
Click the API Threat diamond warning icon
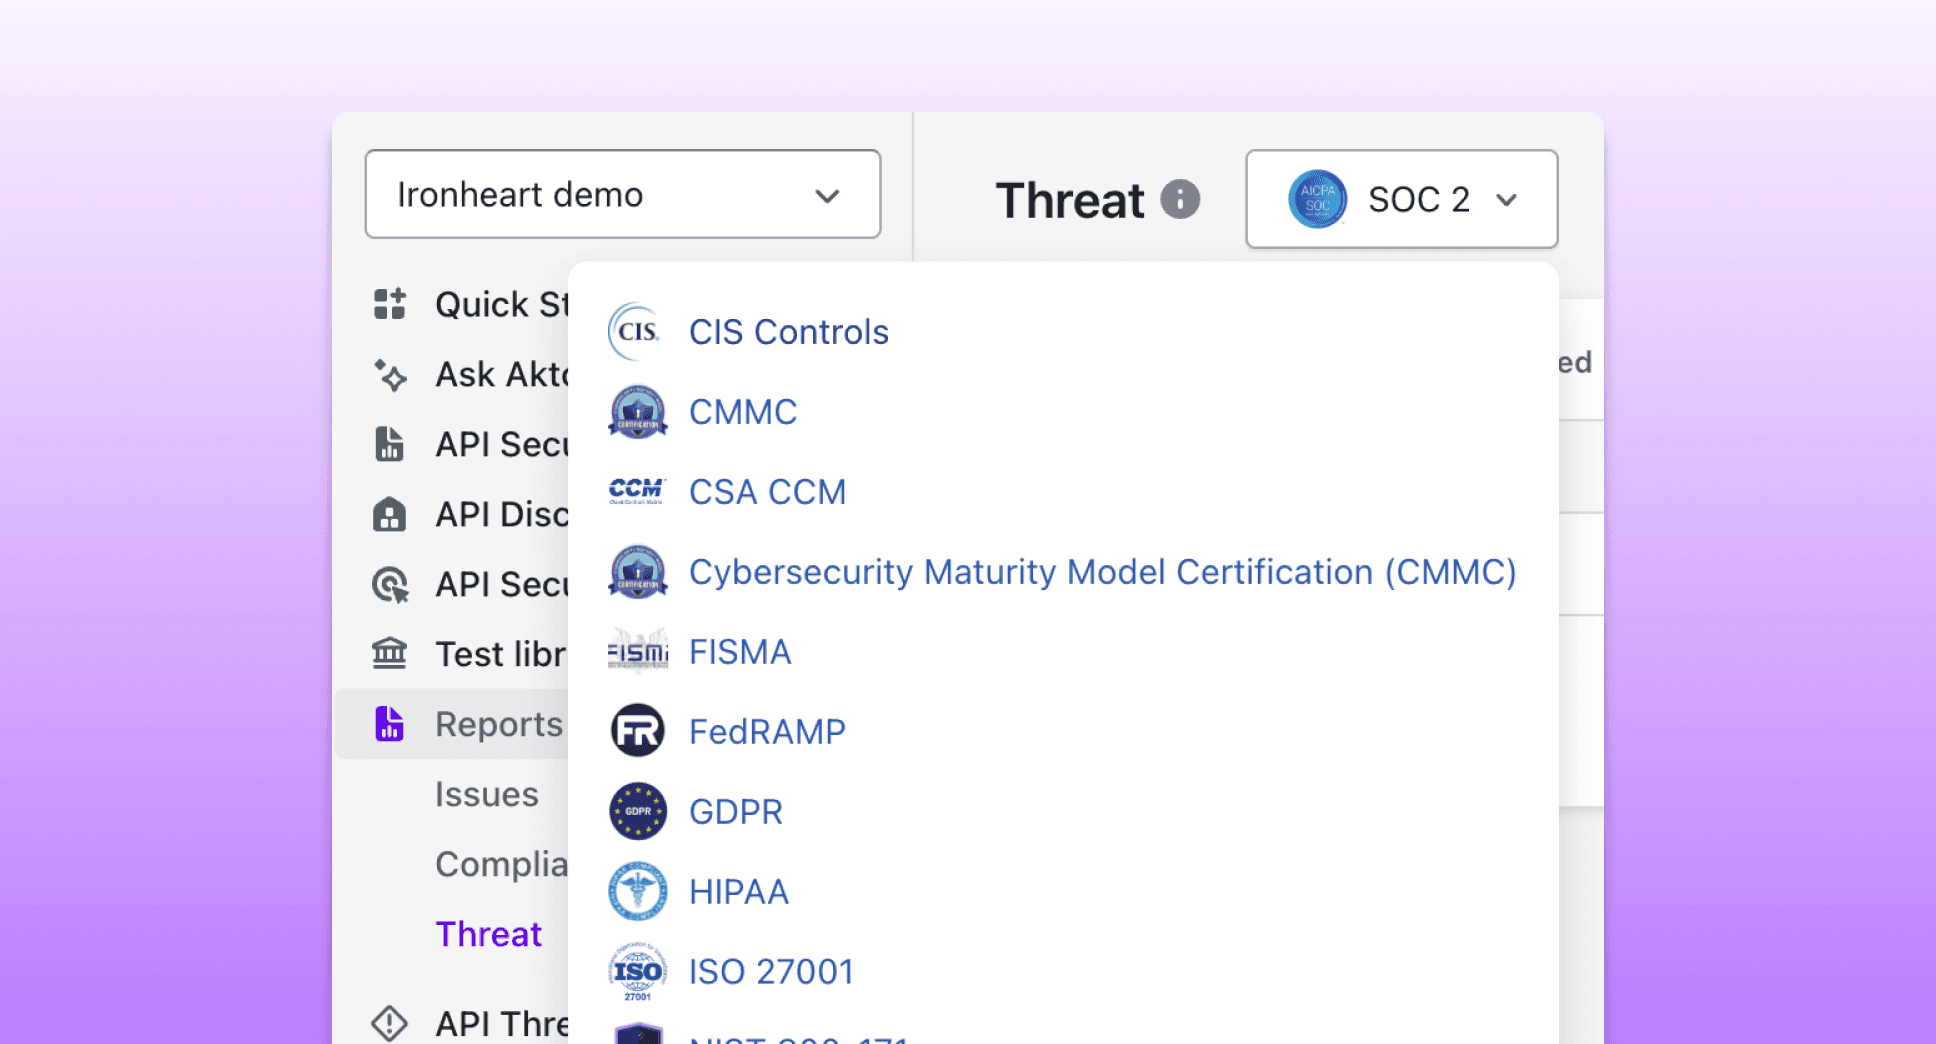click(389, 1023)
